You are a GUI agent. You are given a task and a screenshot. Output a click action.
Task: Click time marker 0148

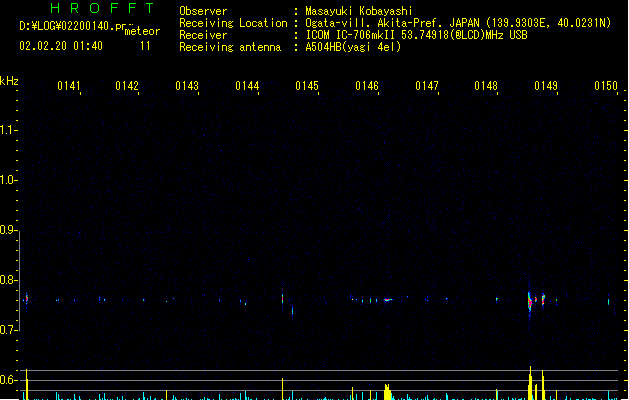pyautogui.click(x=486, y=86)
